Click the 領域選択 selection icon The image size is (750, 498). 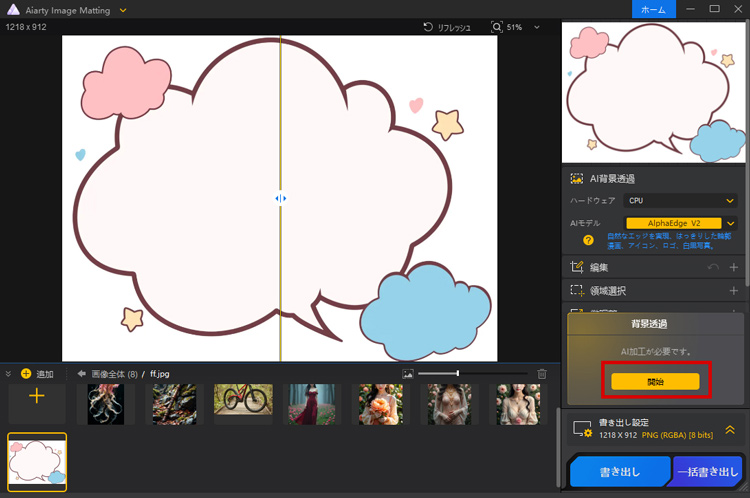click(577, 290)
